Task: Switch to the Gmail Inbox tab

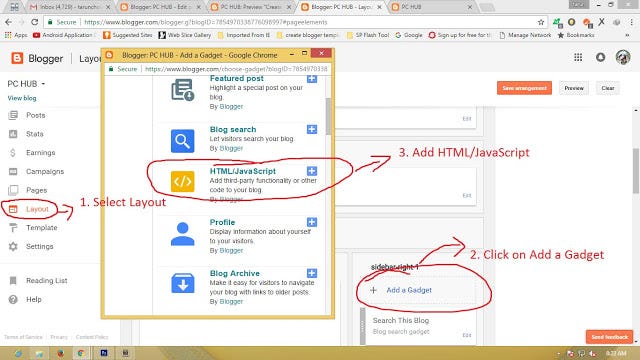Action: tap(69, 7)
